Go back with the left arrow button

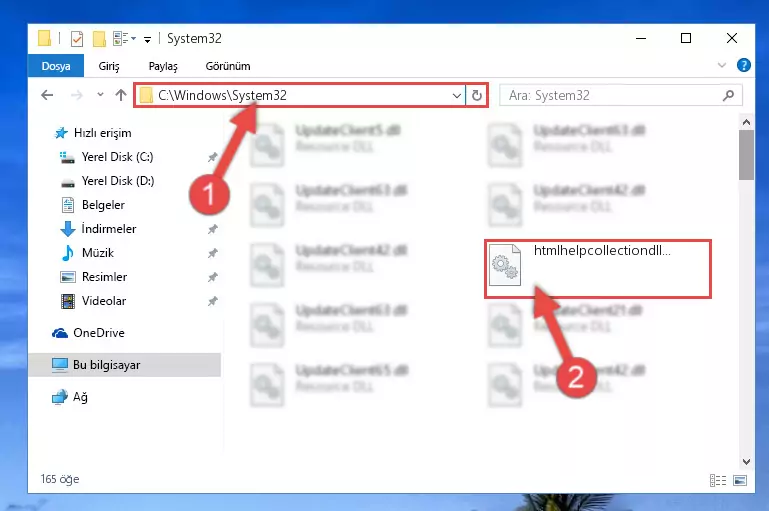click(47, 95)
